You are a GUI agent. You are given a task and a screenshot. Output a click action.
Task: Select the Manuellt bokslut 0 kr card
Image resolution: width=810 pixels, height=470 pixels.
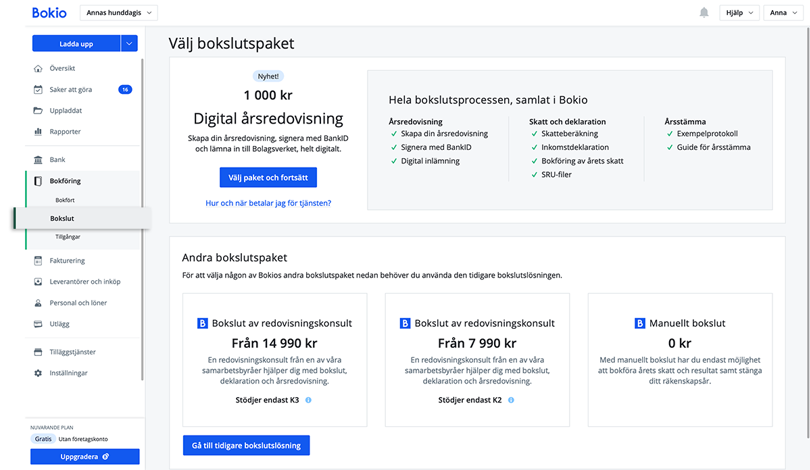tap(680, 360)
